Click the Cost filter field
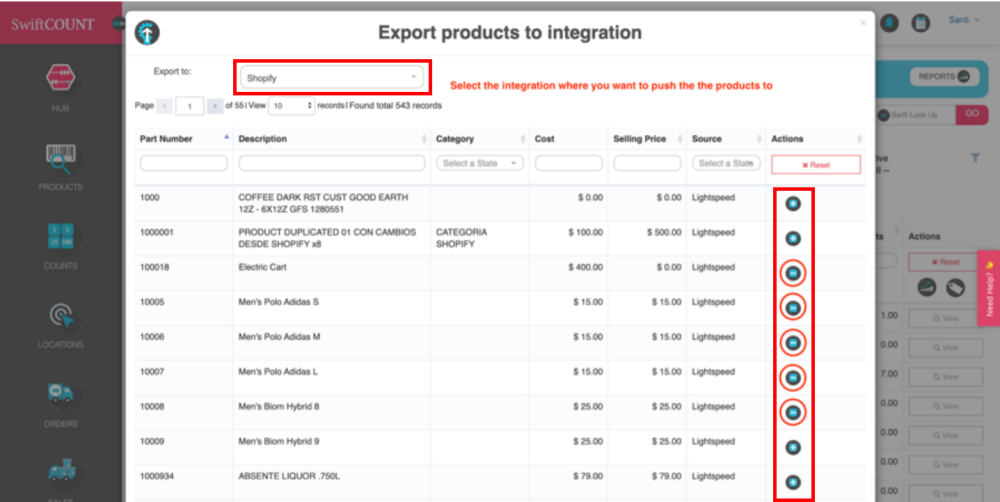The image size is (1000, 502). 569,163
